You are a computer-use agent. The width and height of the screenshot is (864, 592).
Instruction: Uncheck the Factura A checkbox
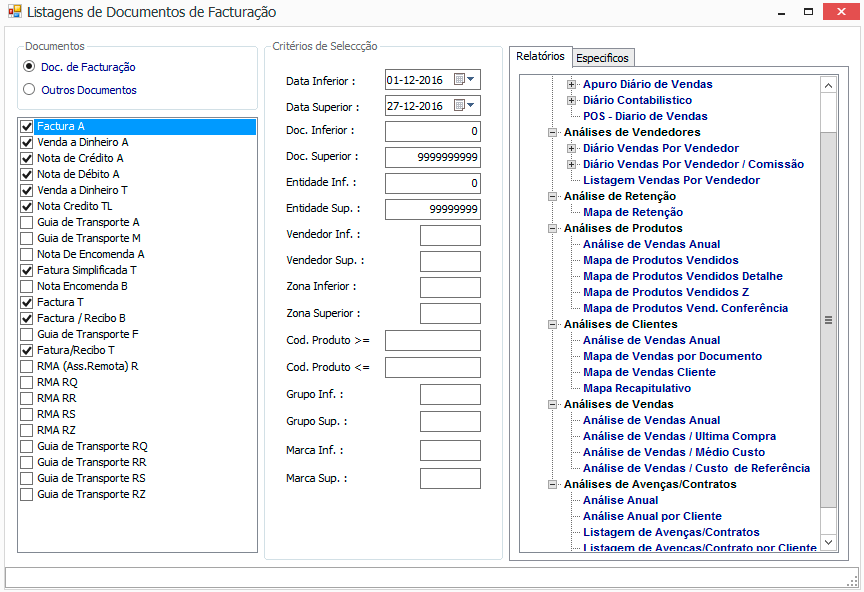(x=26, y=126)
